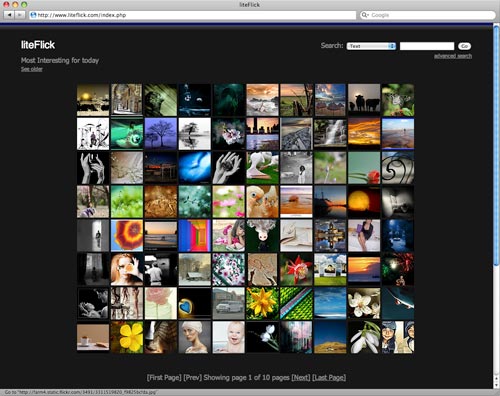This screenshot has height=396, width=500.
Task: Click the browser back arrow button
Action: click(9, 15)
